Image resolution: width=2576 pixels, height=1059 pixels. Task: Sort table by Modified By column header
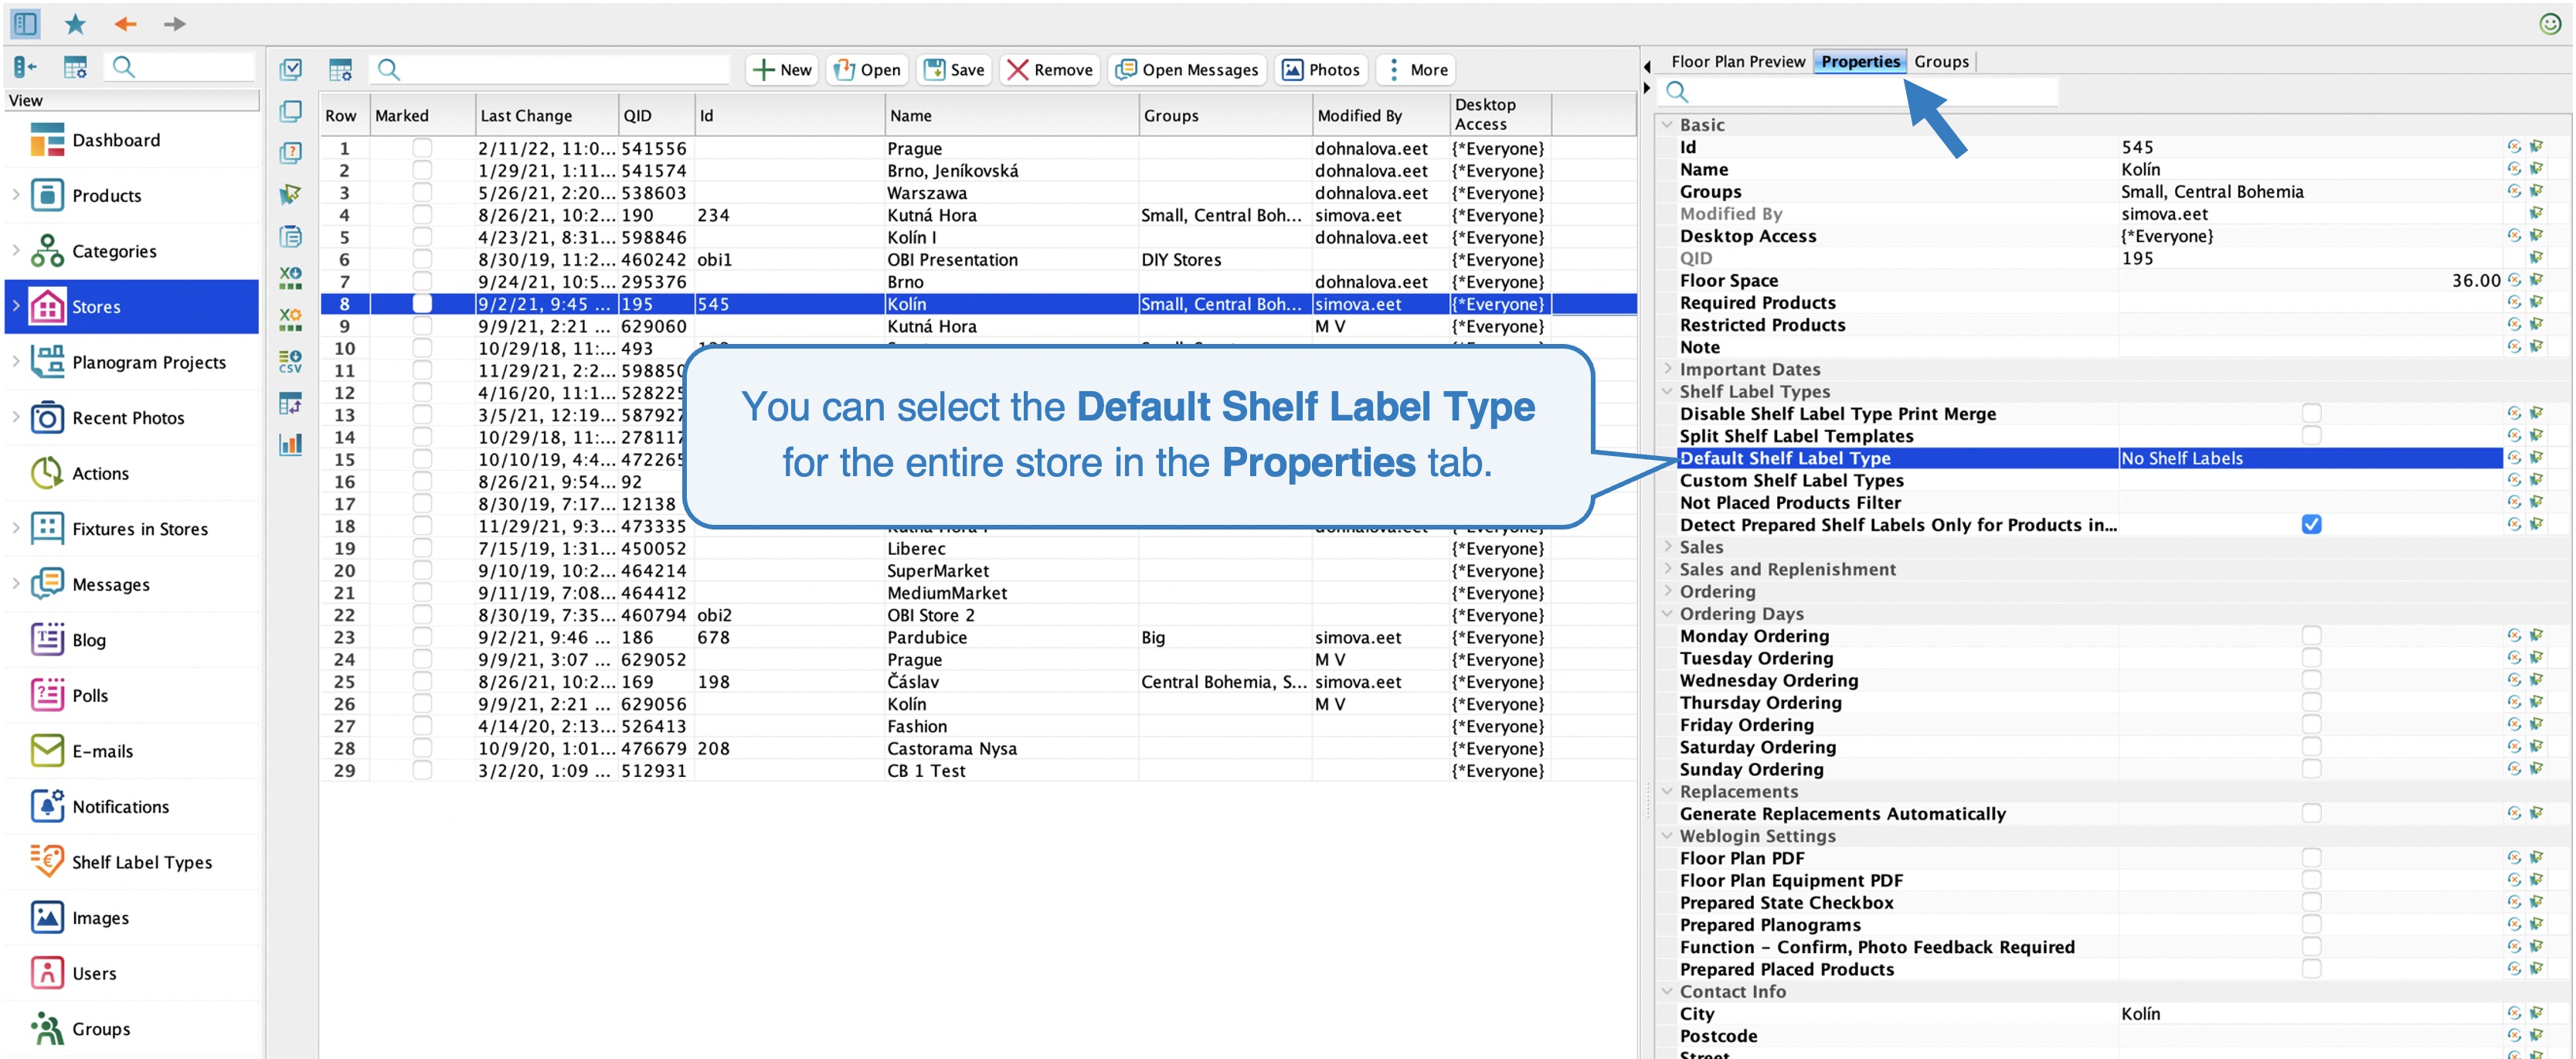(1380, 115)
